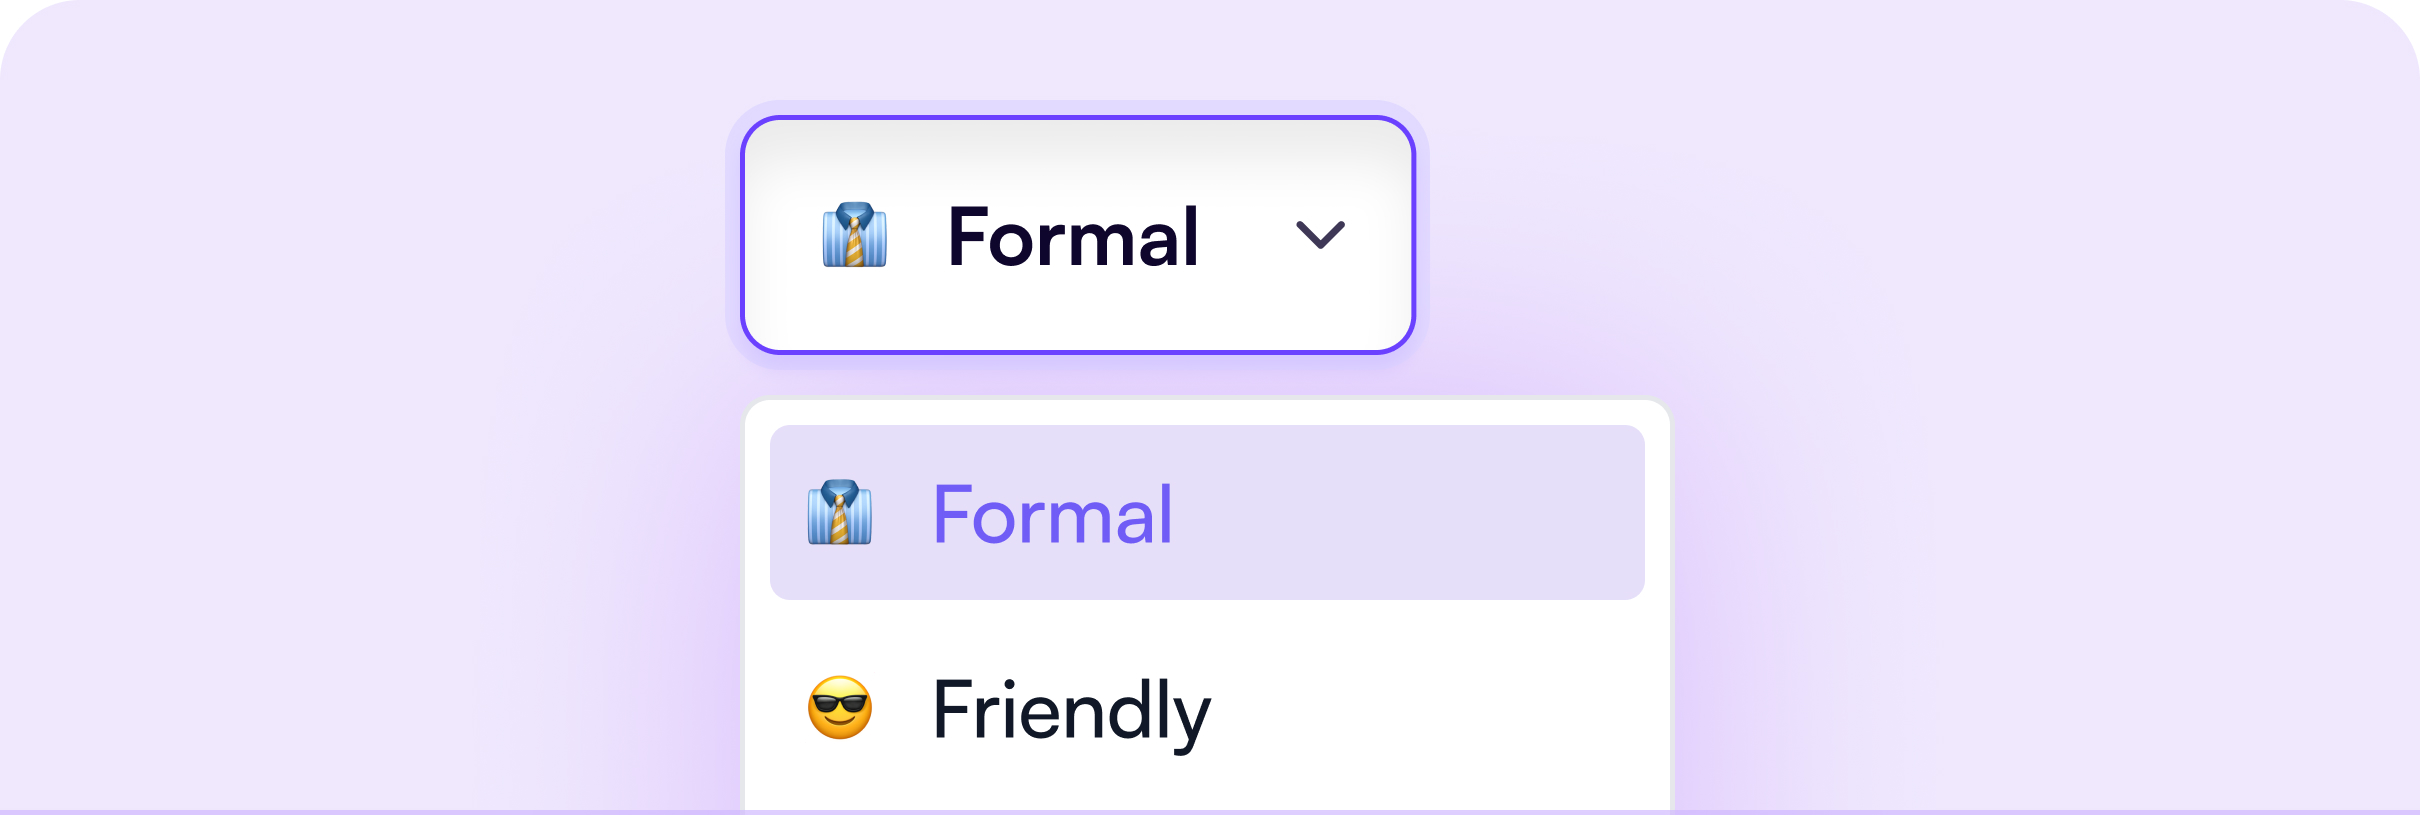Click empty space right of the Friendly label
The width and height of the screenshot is (2420, 815).
1440,708
